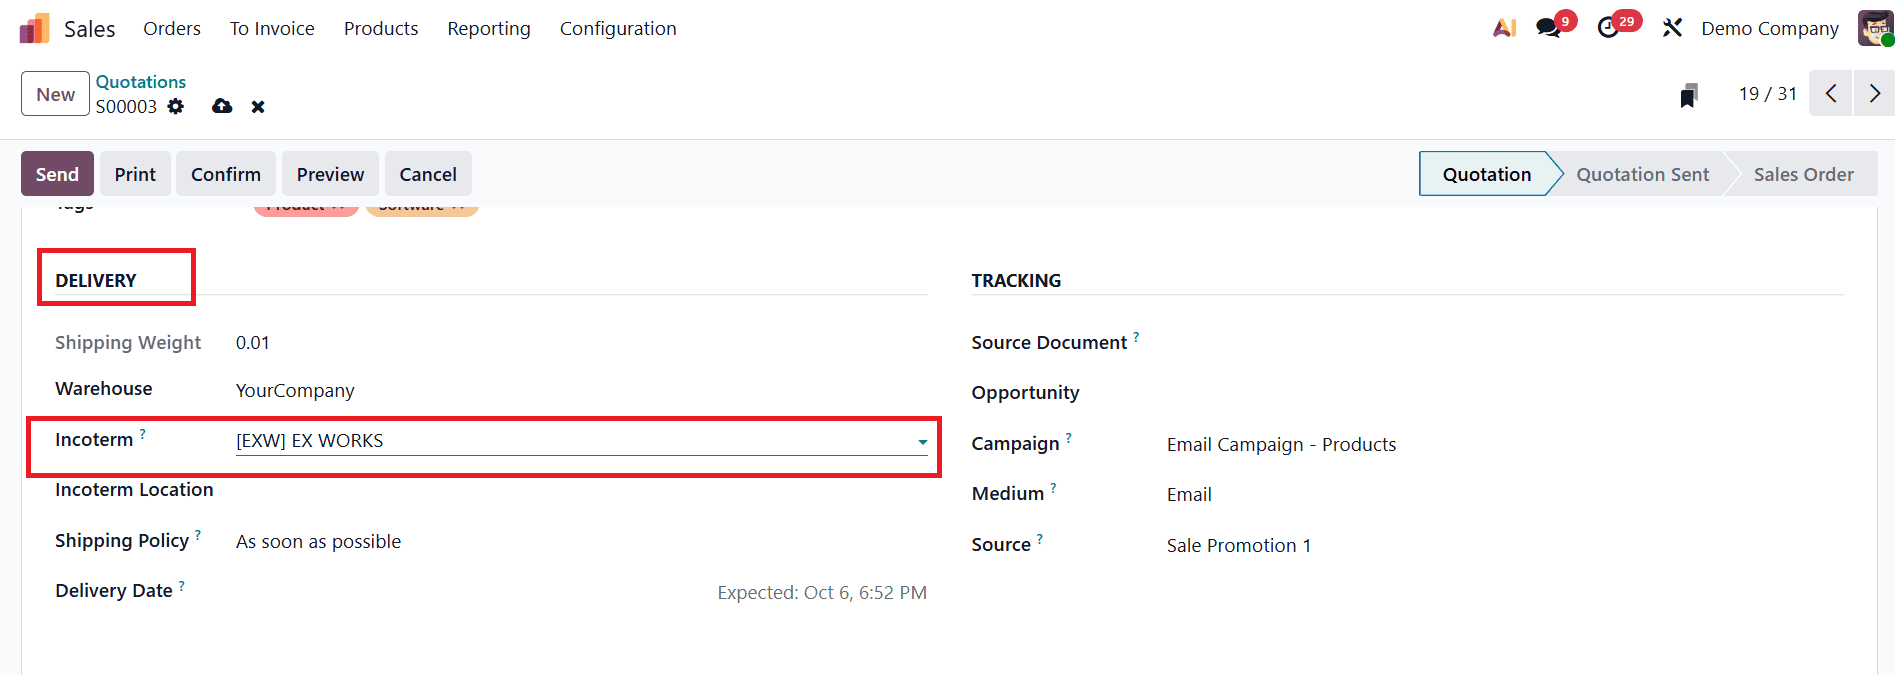Go to the next record arrow
Viewport: 1895px width, 675px height.
click(x=1874, y=94)
